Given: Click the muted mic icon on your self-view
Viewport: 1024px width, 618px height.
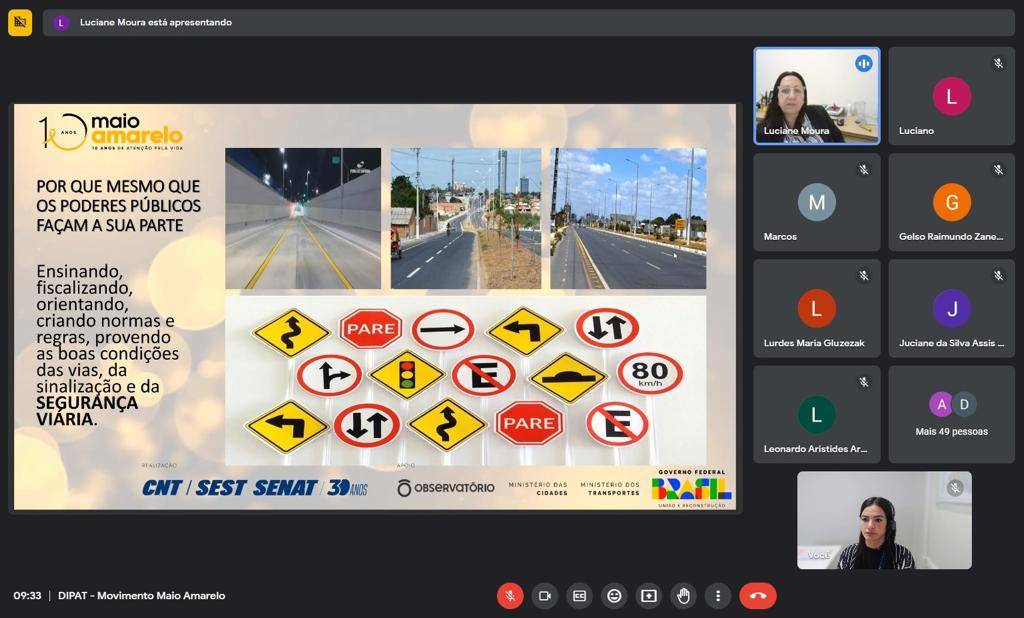Looking at the screenshot, I should (x=955, y=488).
